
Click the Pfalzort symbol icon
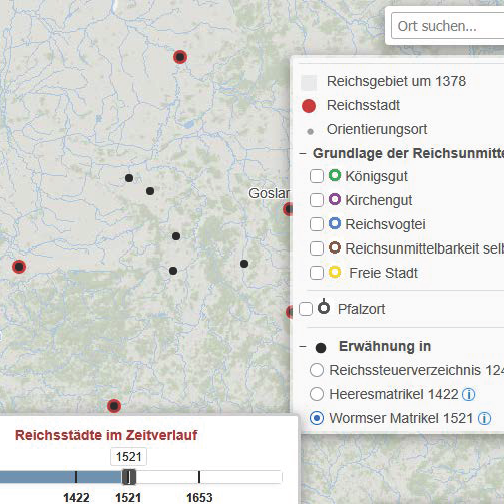coord(324,307)
